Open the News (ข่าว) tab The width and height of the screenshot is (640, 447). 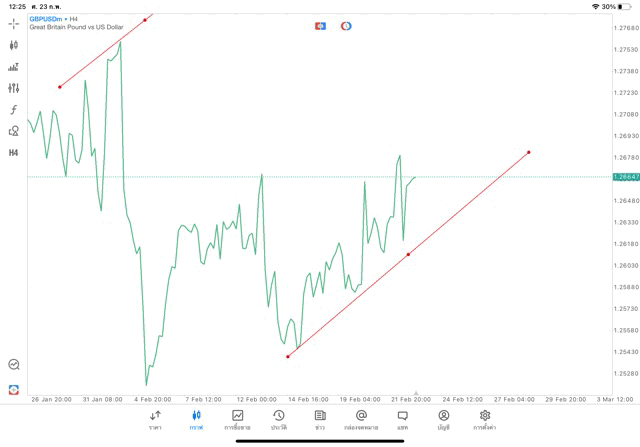pos(320,419)
